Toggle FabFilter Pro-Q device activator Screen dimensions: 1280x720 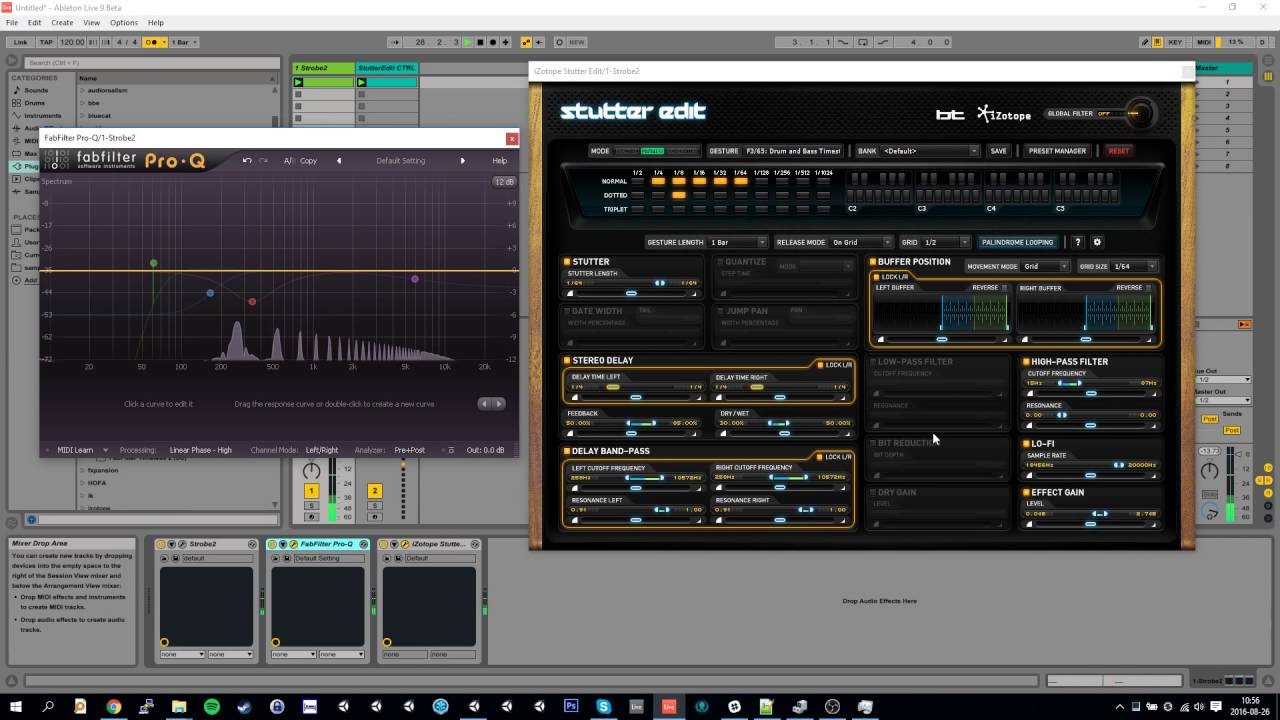pyautogui.click(x=273, y=544)
